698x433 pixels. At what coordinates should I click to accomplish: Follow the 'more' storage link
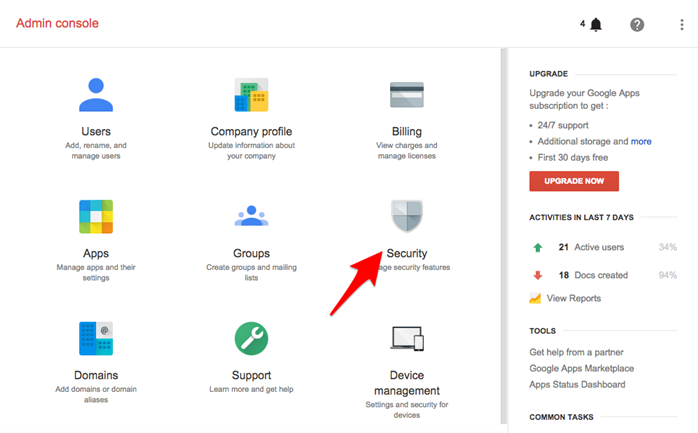[x=641, y=142]
